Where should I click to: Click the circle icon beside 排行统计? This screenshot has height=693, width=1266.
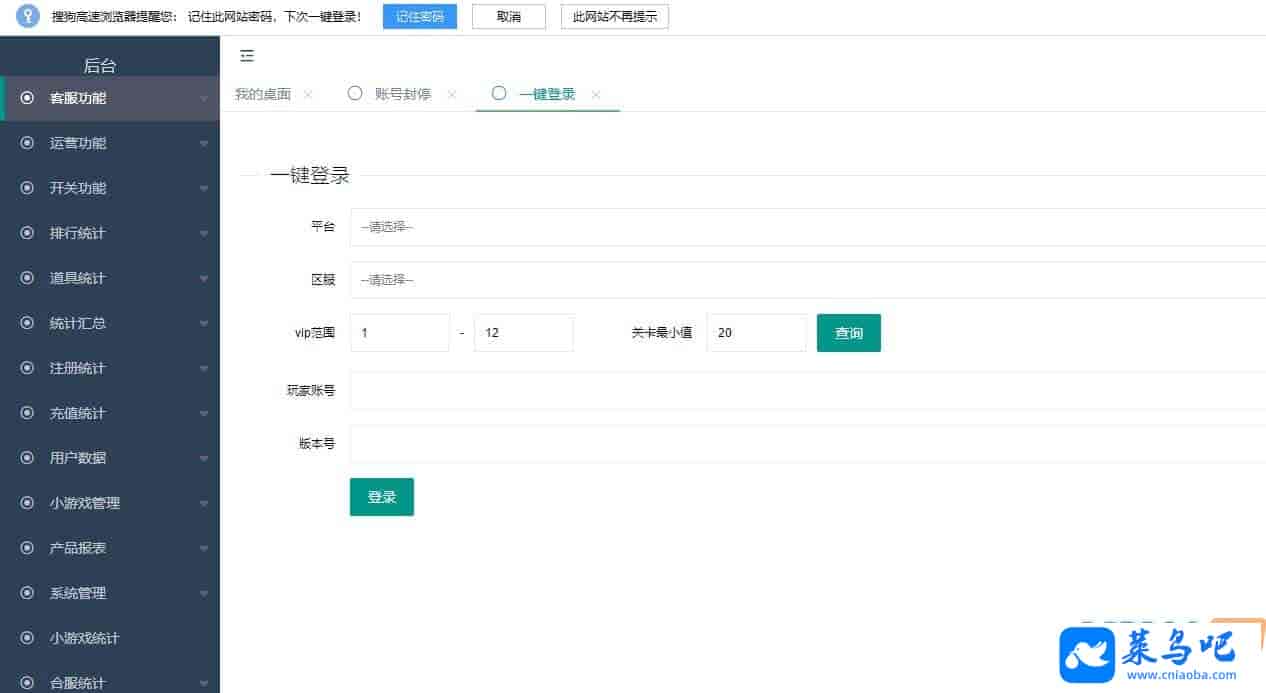pos(27,233)
